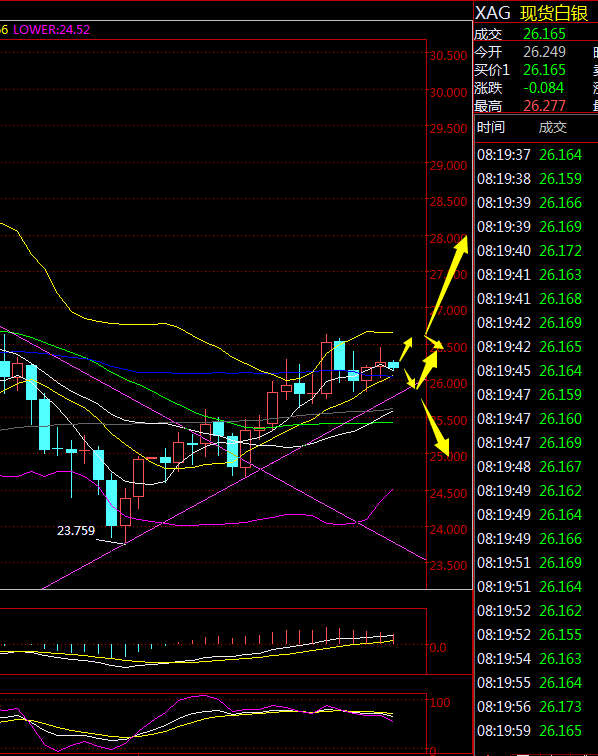The height and width of the screenshot is (756, 598).
Task: Select tick row 08:19:52 at 26.162
Action: (530, 611)
